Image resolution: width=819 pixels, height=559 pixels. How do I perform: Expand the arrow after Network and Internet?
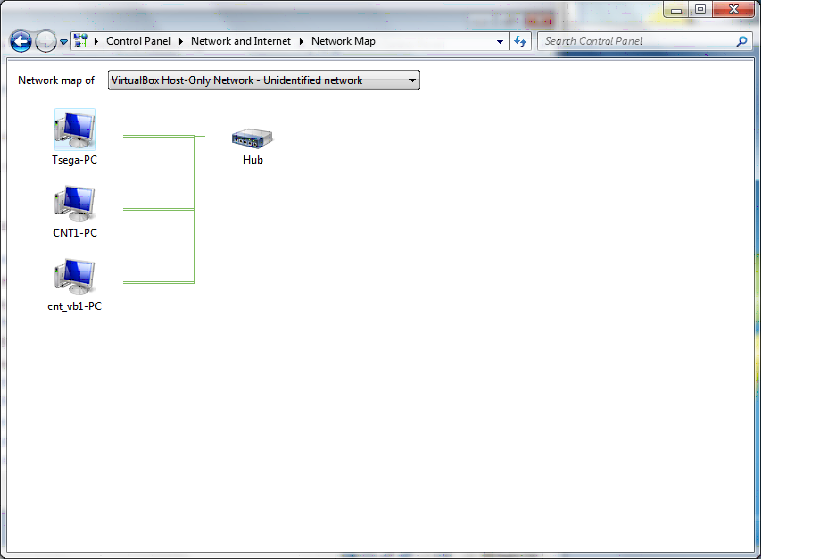click(301, 41)
